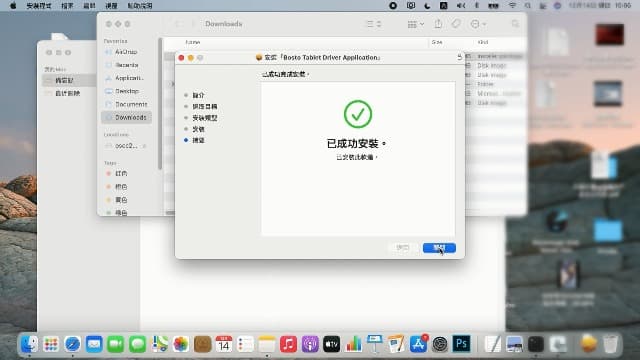Screen dimensions: 640x360
Task: Expand the folder row disclosure arrow in Finder list
Action: pos(172,84)
